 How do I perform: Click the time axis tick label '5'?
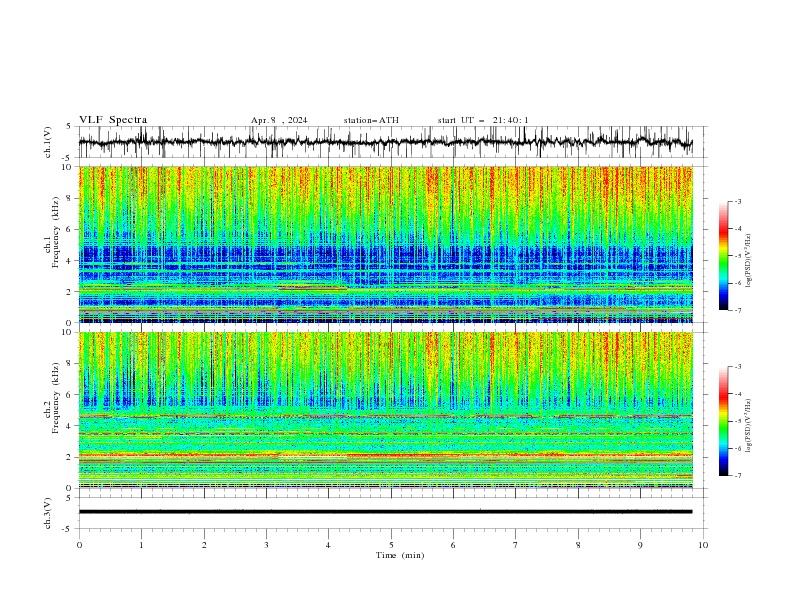(x=391, y=545)
